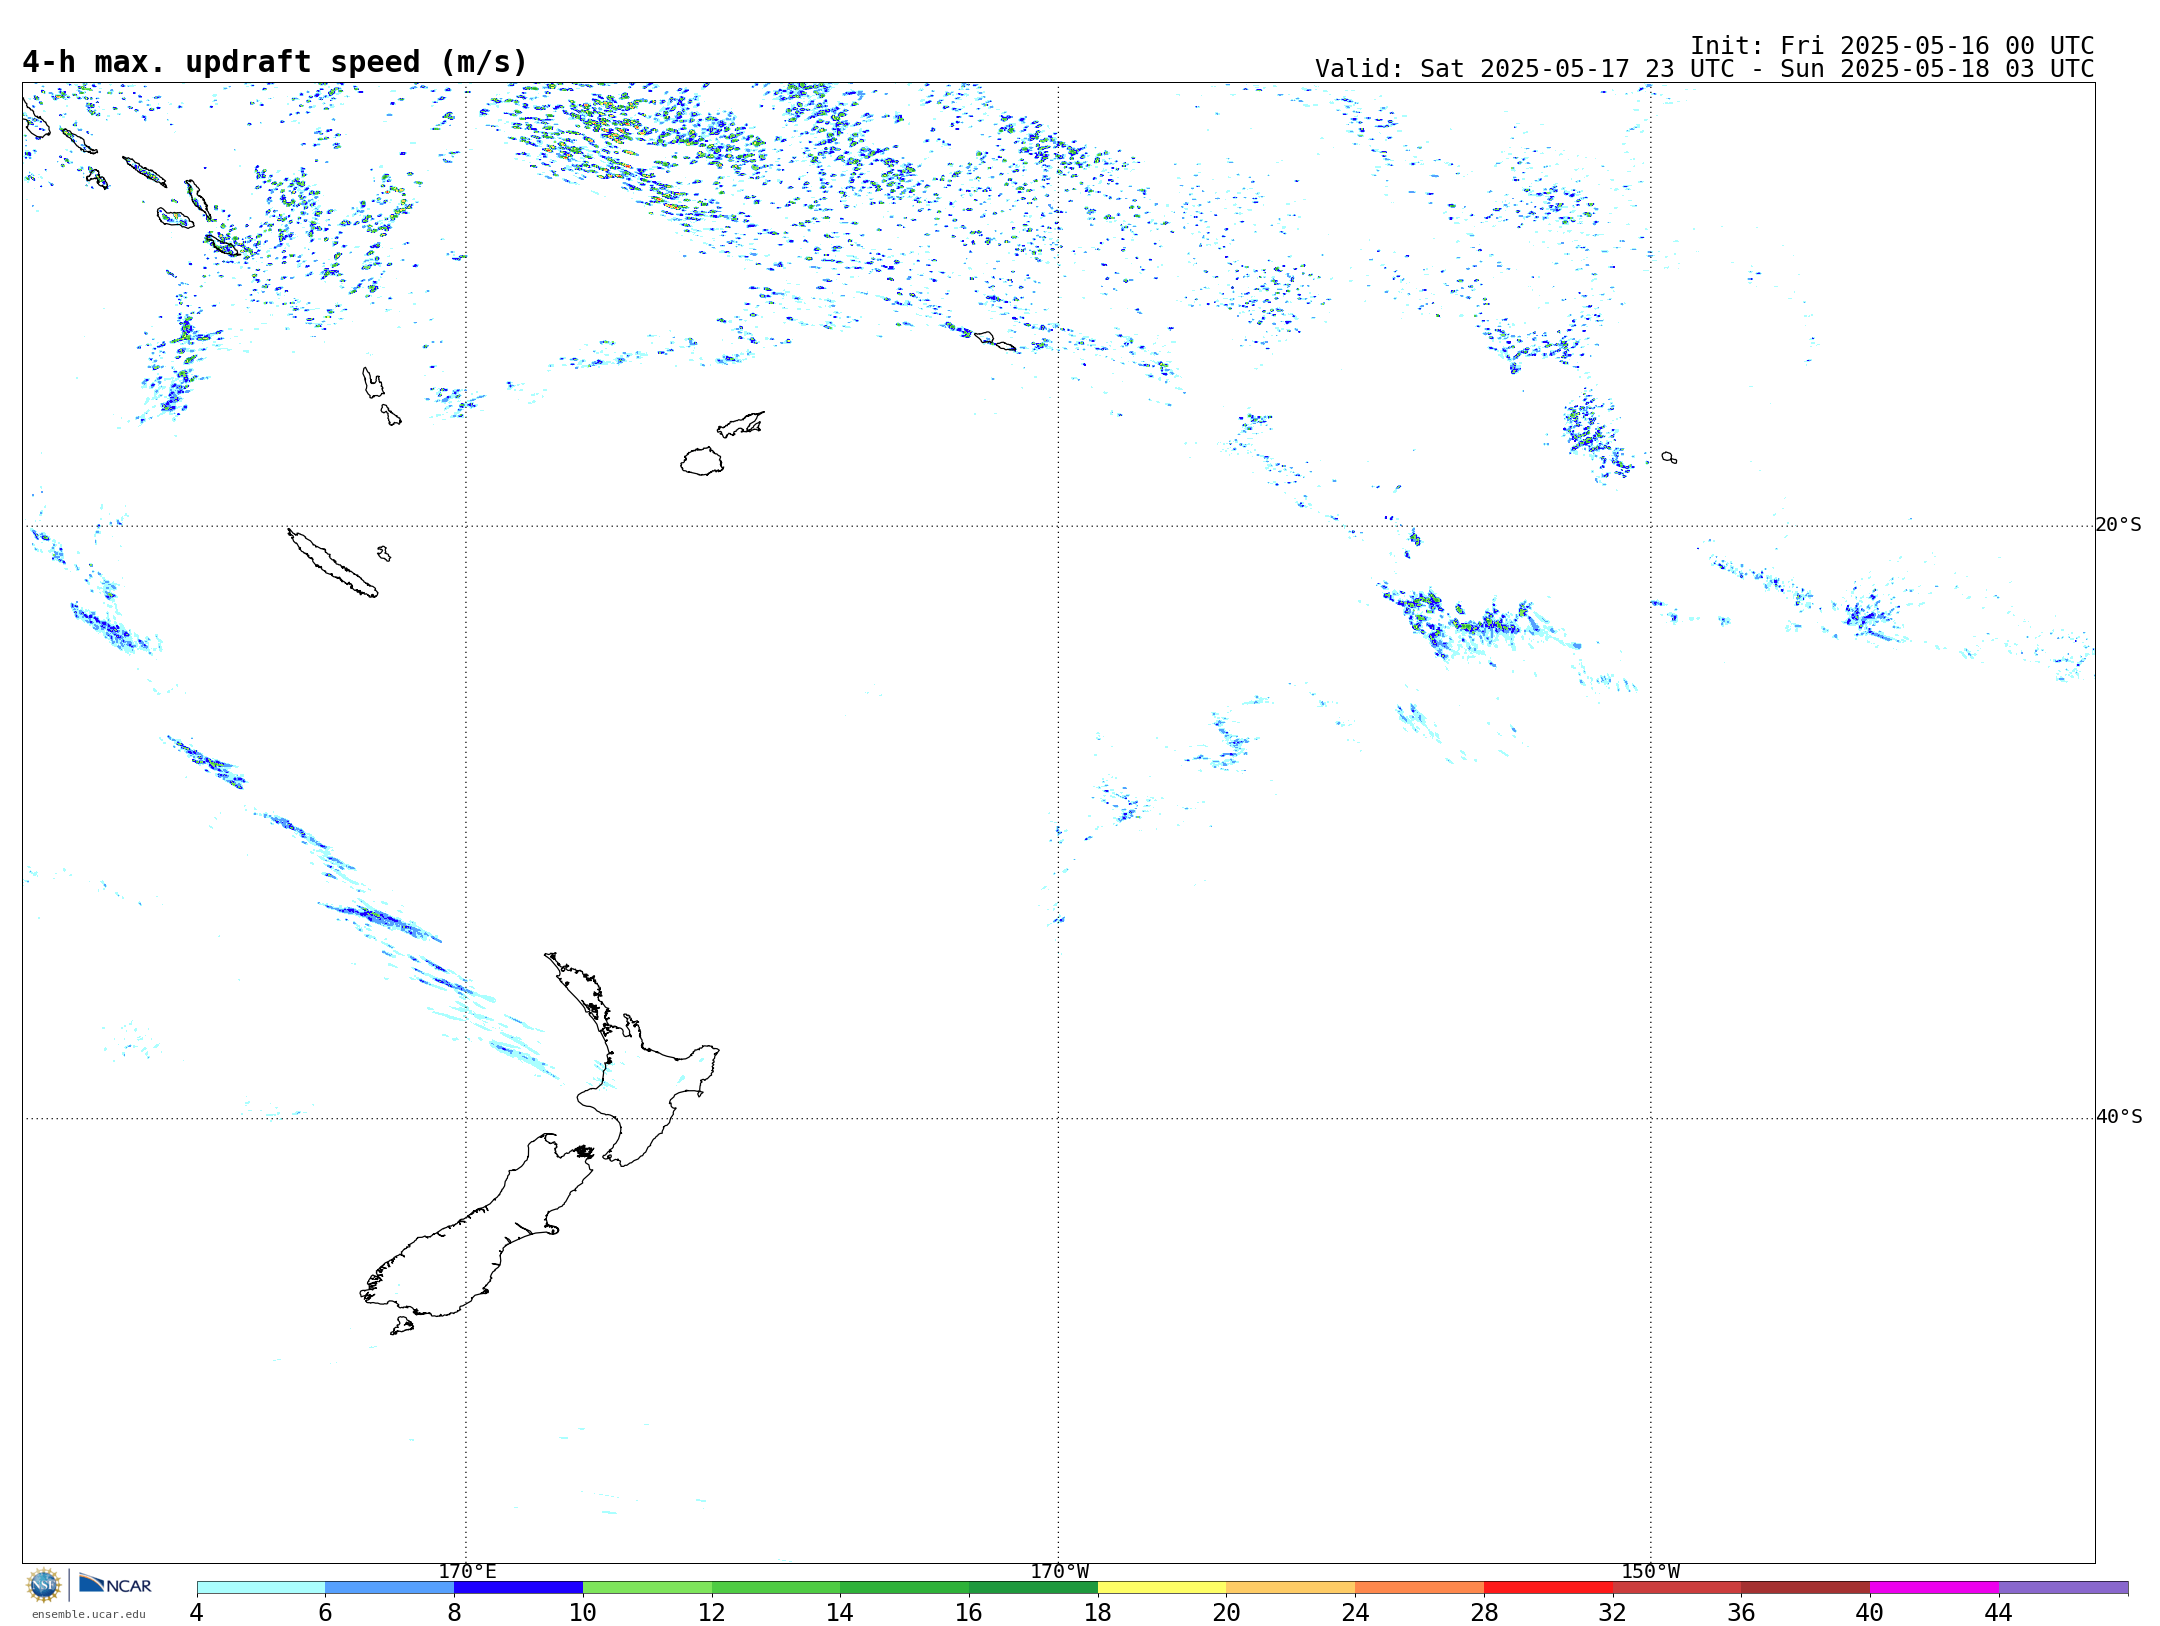Viewport: 2160px width, 1626px height.
Task: Click the colorbar tick label 28
Action: (x=1484, y=1613)
